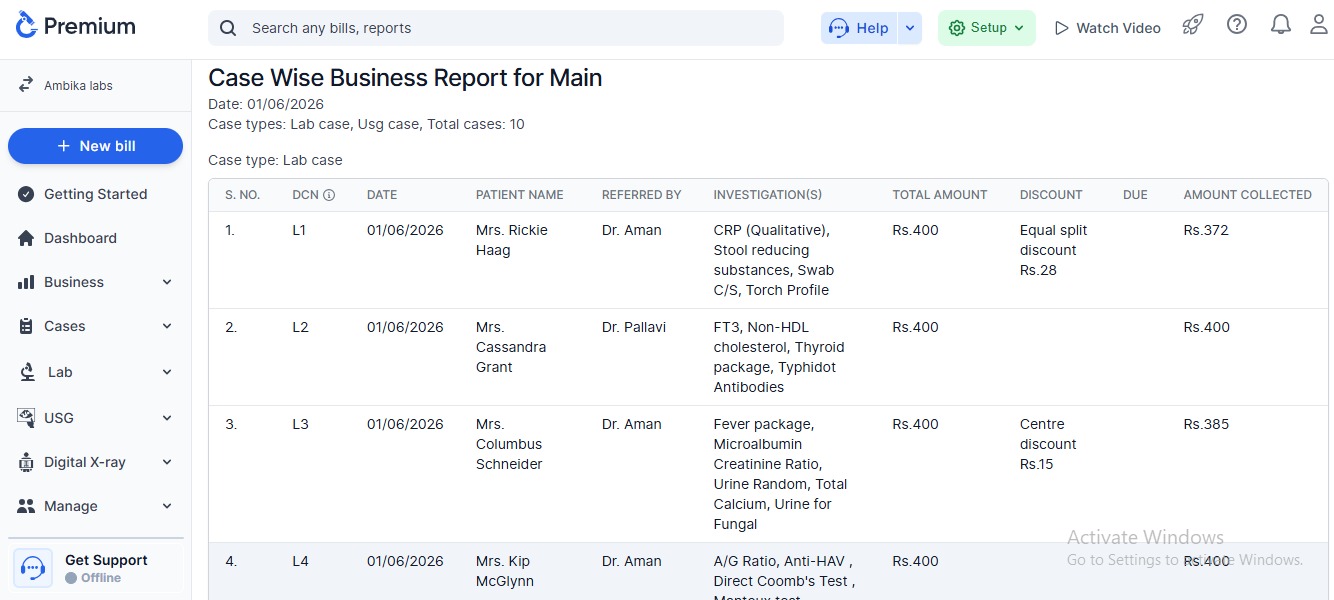Viewport: 1334px width, 600px height.
Task: Click the Premium logo icon
Action: tap(27, 26)
